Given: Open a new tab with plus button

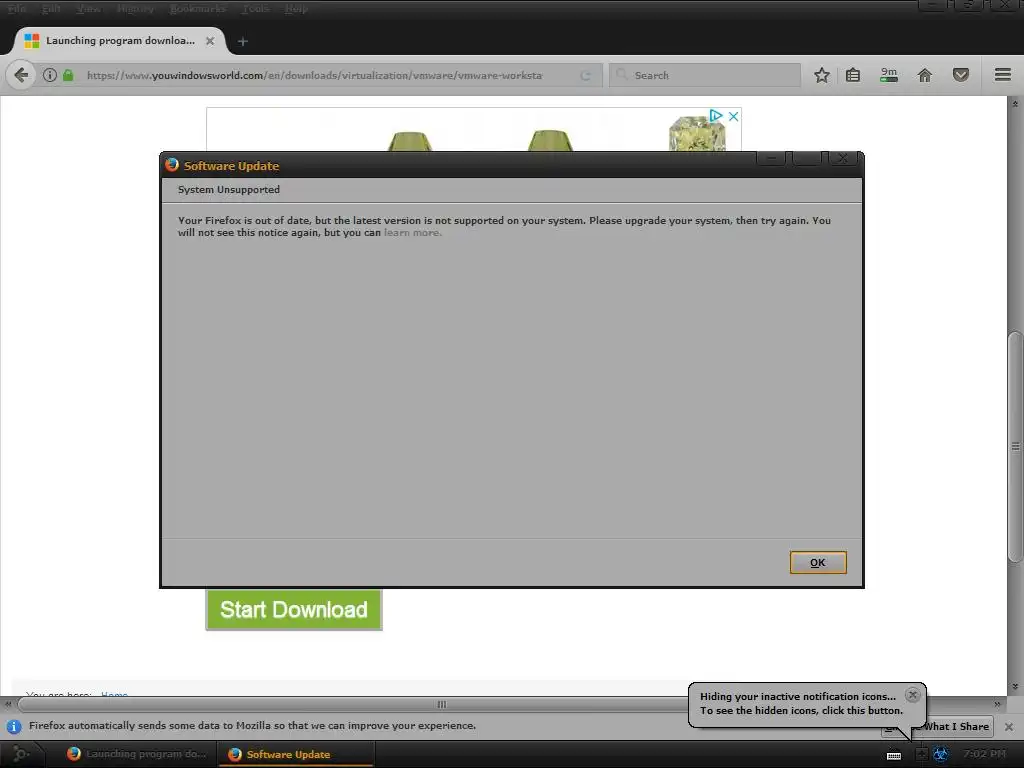Looking at the screenshot, I should point(242,41).
